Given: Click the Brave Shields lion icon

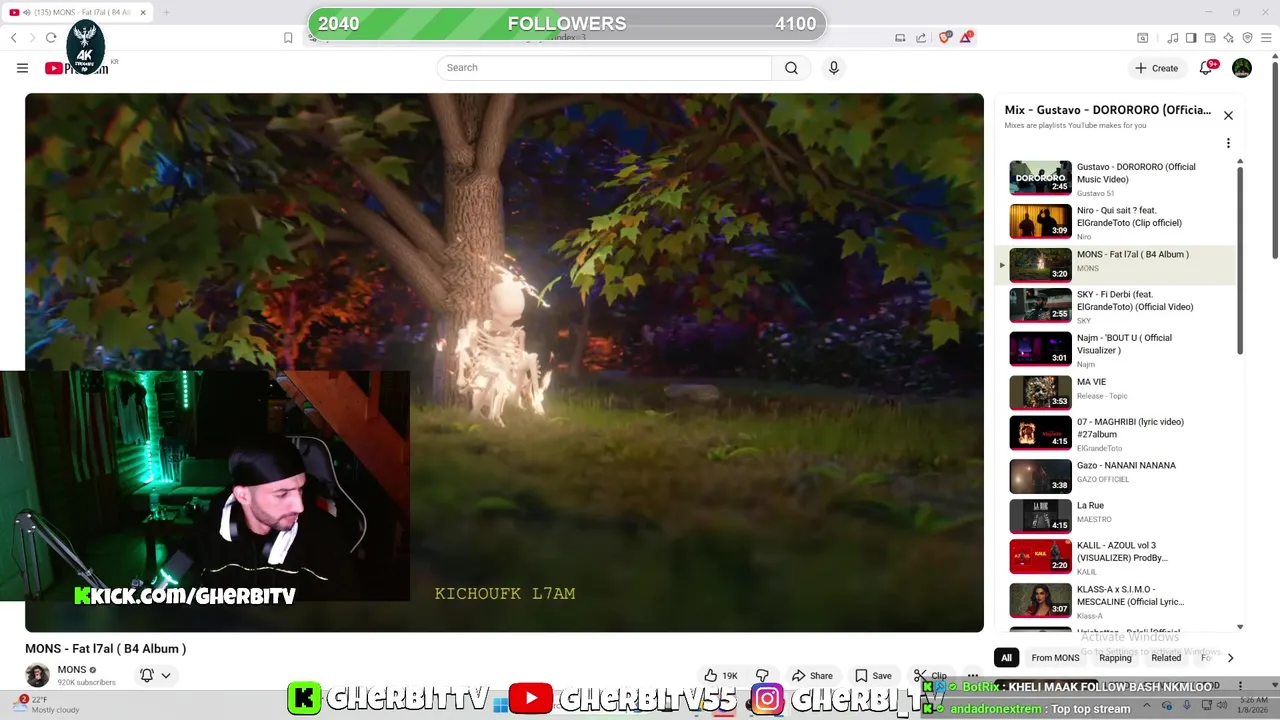Looking at the screenshot, I should coord(945,38).
